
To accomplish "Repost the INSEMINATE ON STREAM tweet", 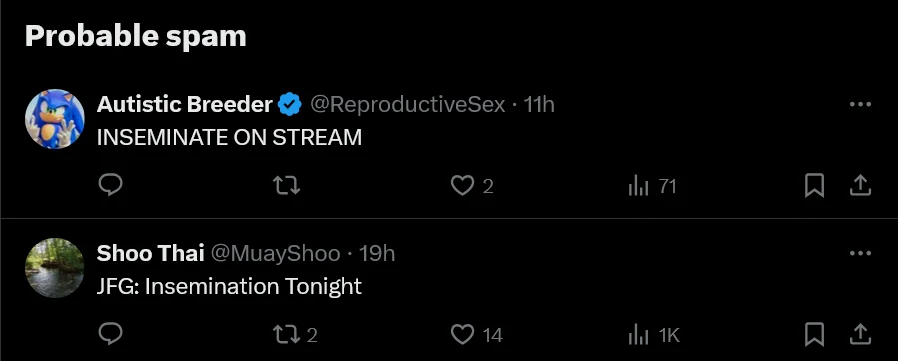I will [286, 185].
